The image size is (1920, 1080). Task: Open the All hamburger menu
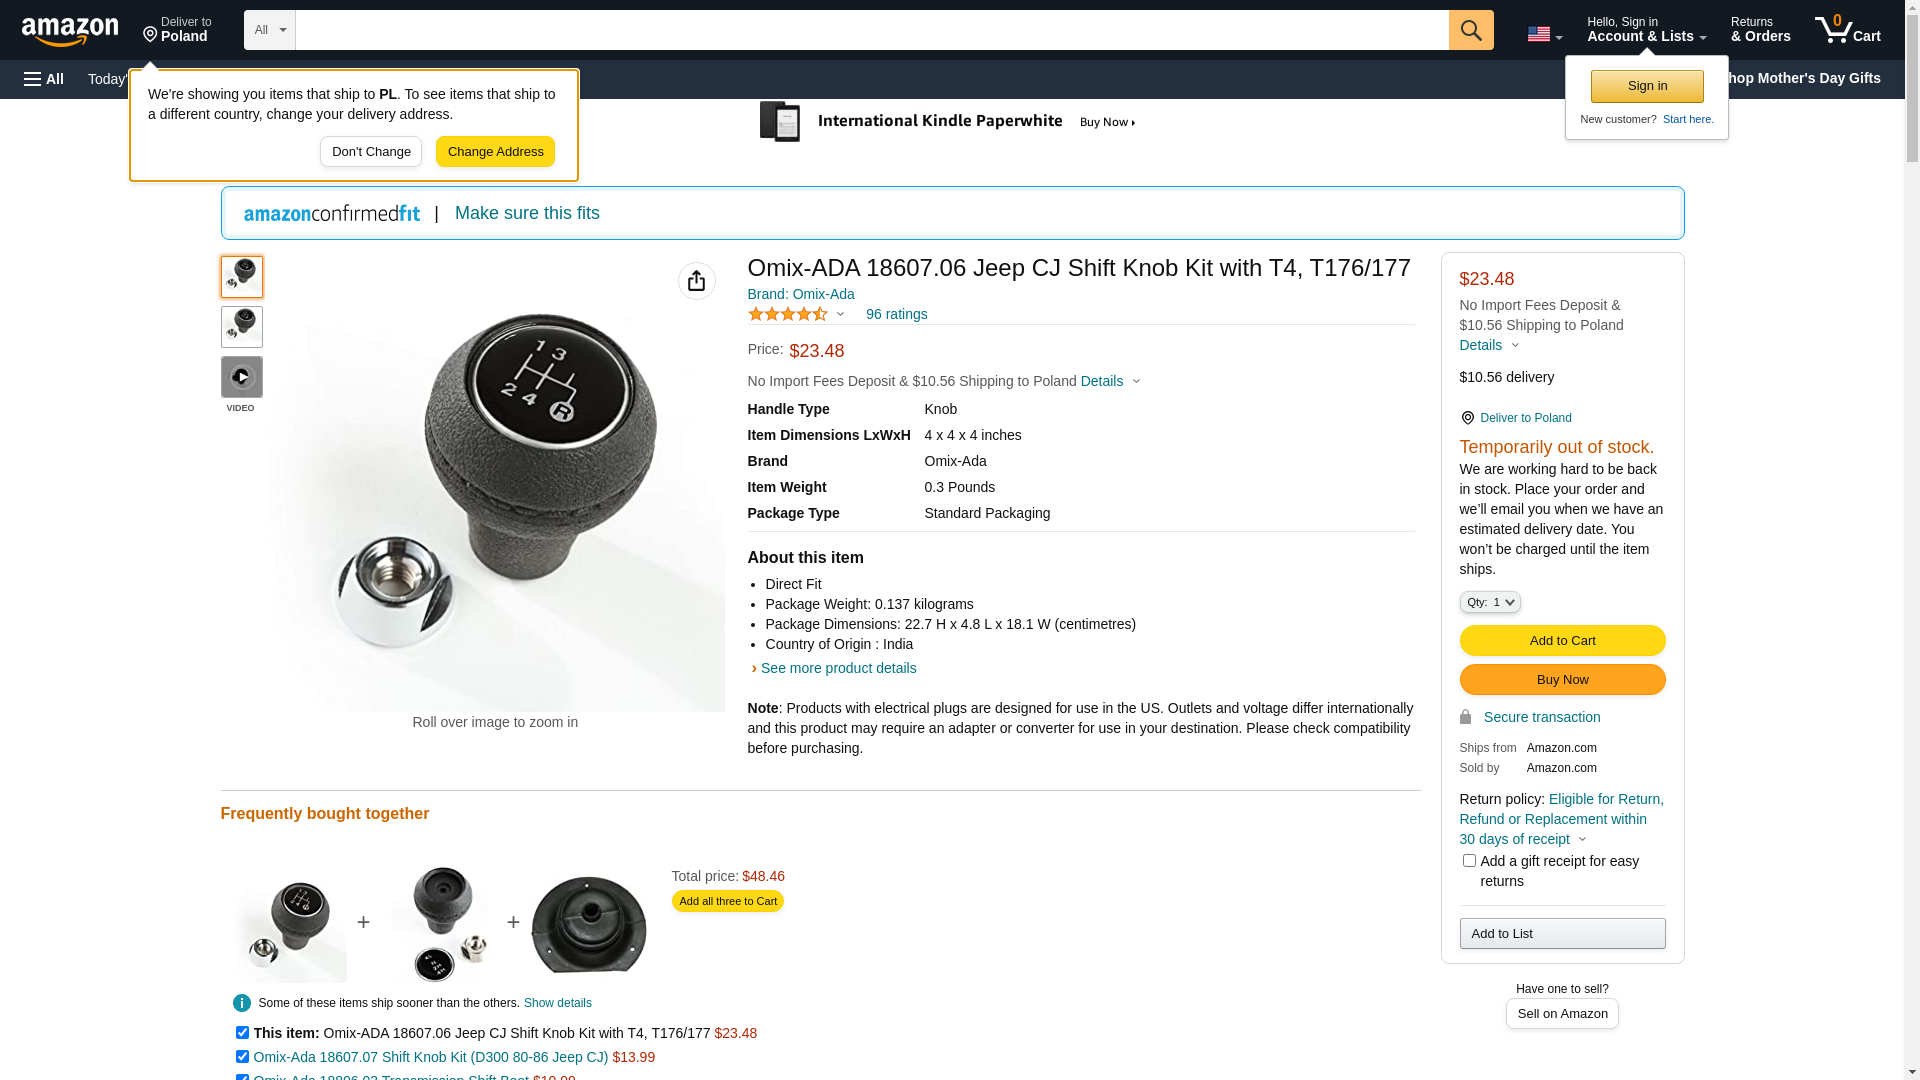point(44,79)
